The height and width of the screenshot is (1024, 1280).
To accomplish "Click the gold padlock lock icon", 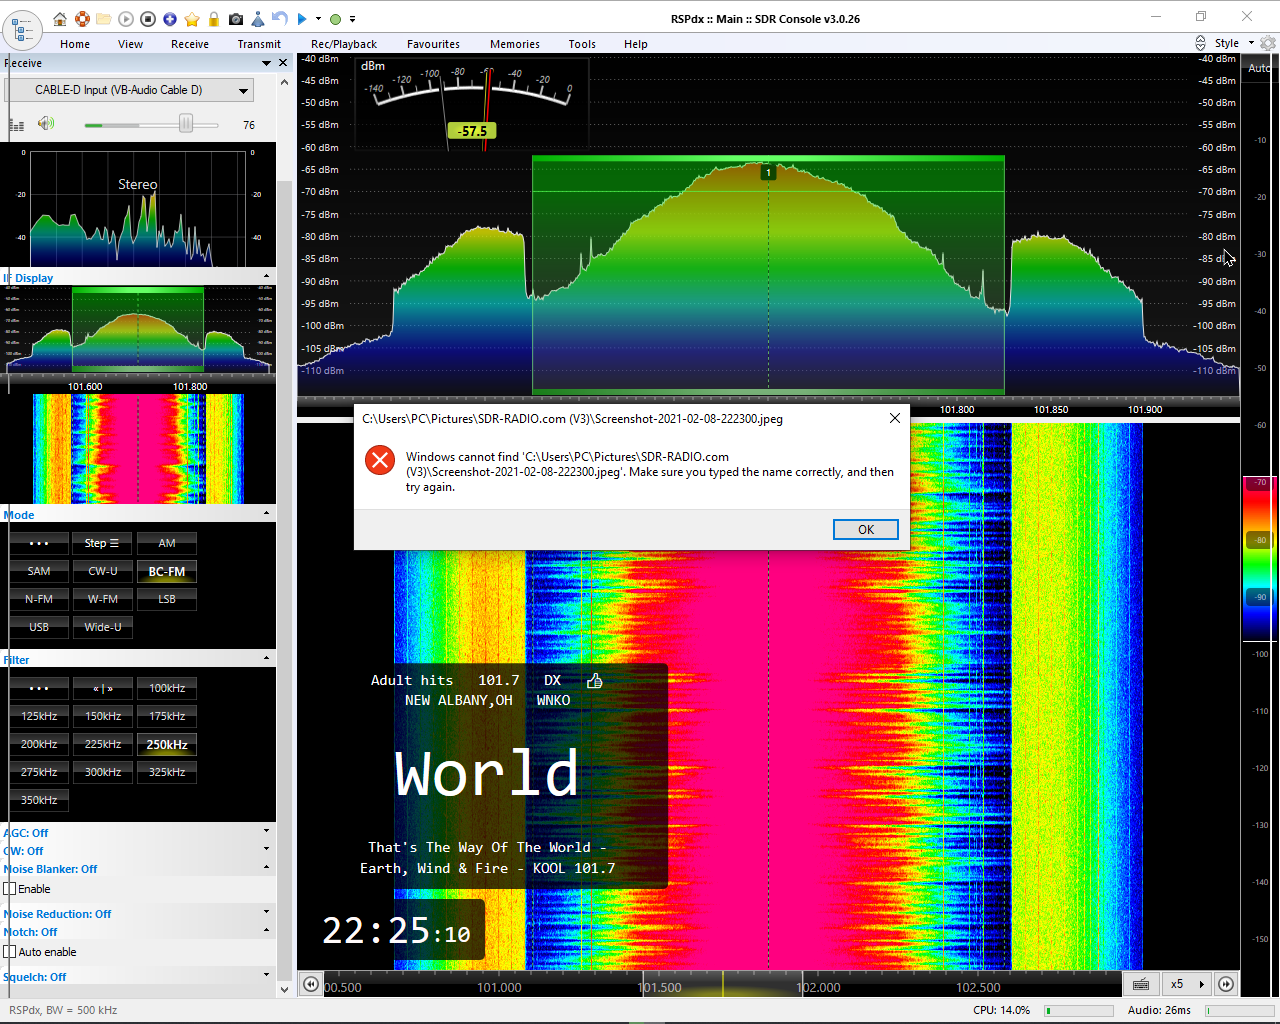I will pyautogui.click(x=214, y=19).
